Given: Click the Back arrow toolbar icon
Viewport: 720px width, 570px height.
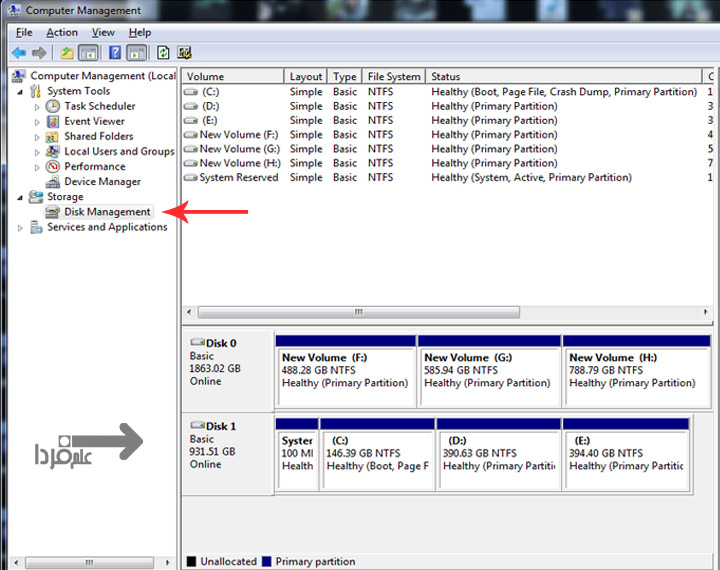Looking at the screenshot, I should click(18, 53).
